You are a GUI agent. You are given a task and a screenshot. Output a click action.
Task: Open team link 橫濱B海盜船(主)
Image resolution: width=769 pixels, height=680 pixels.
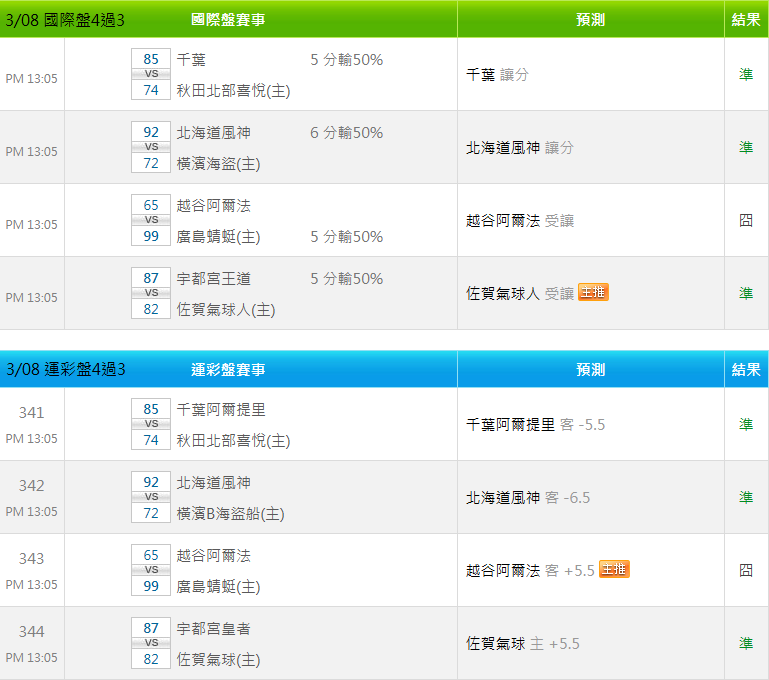coord(230,513)
